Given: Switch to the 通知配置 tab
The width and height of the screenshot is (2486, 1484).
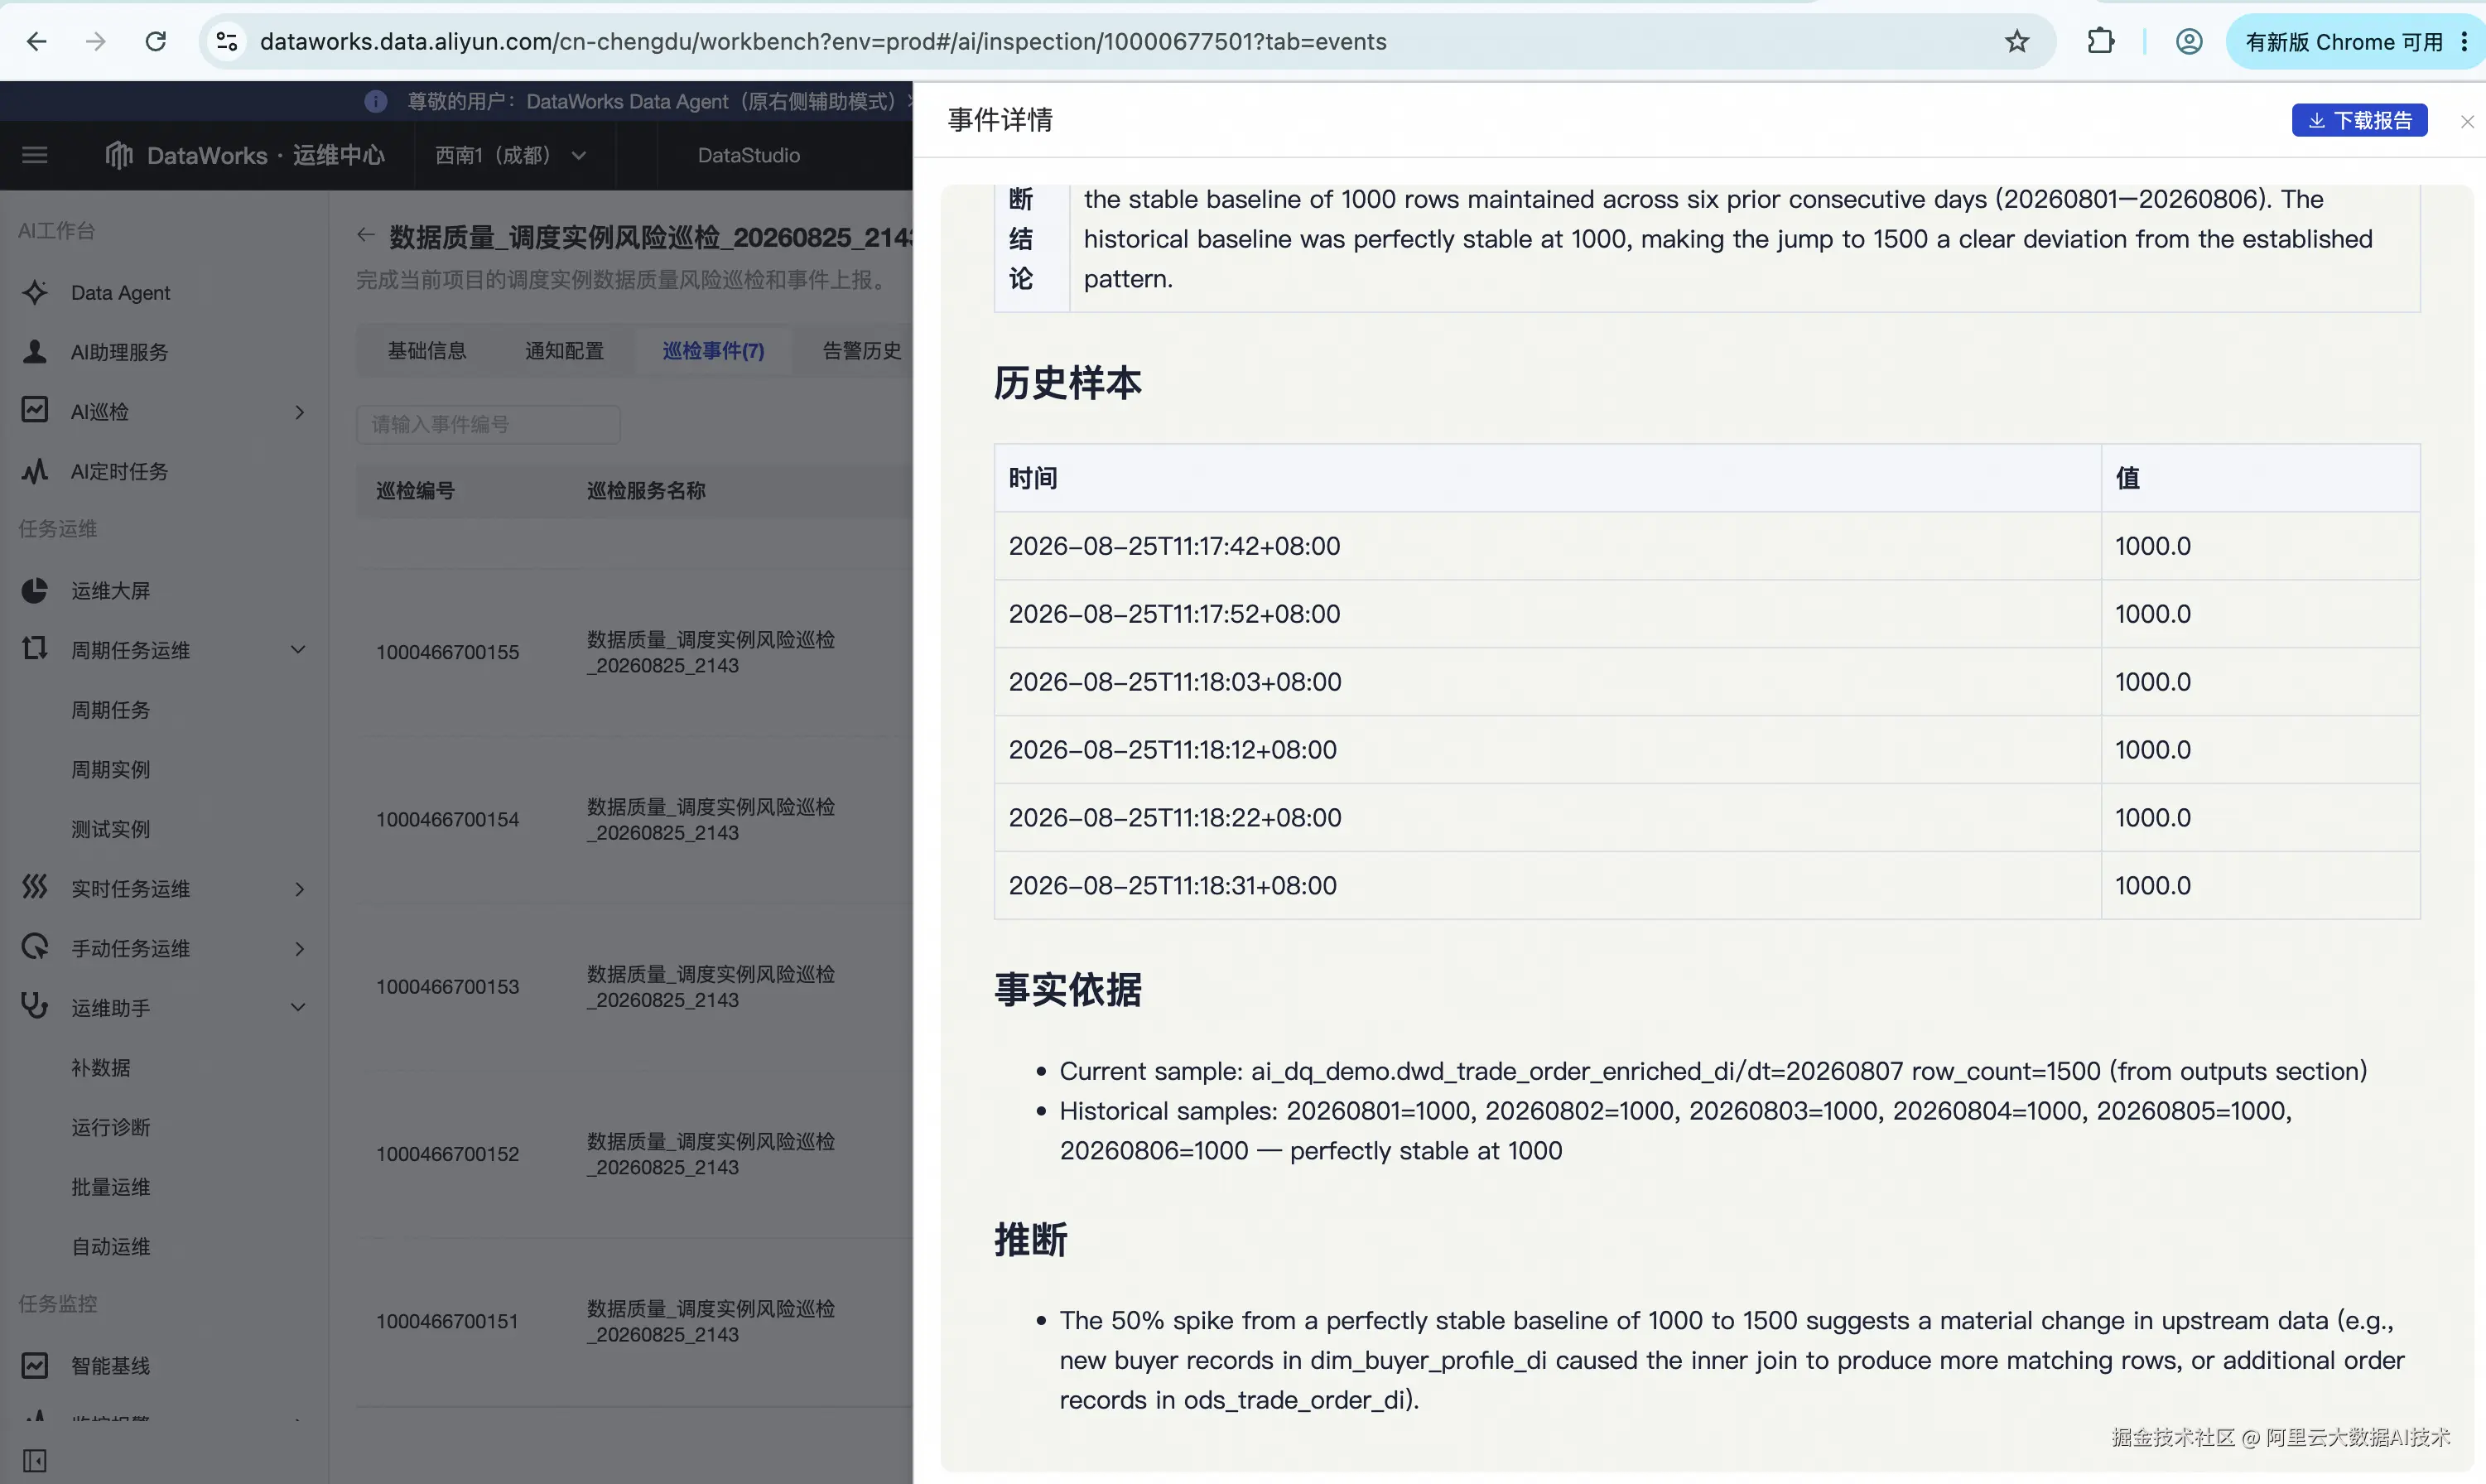Looking at the screenshot, I should pyautogui.click(x=565, y=350).
